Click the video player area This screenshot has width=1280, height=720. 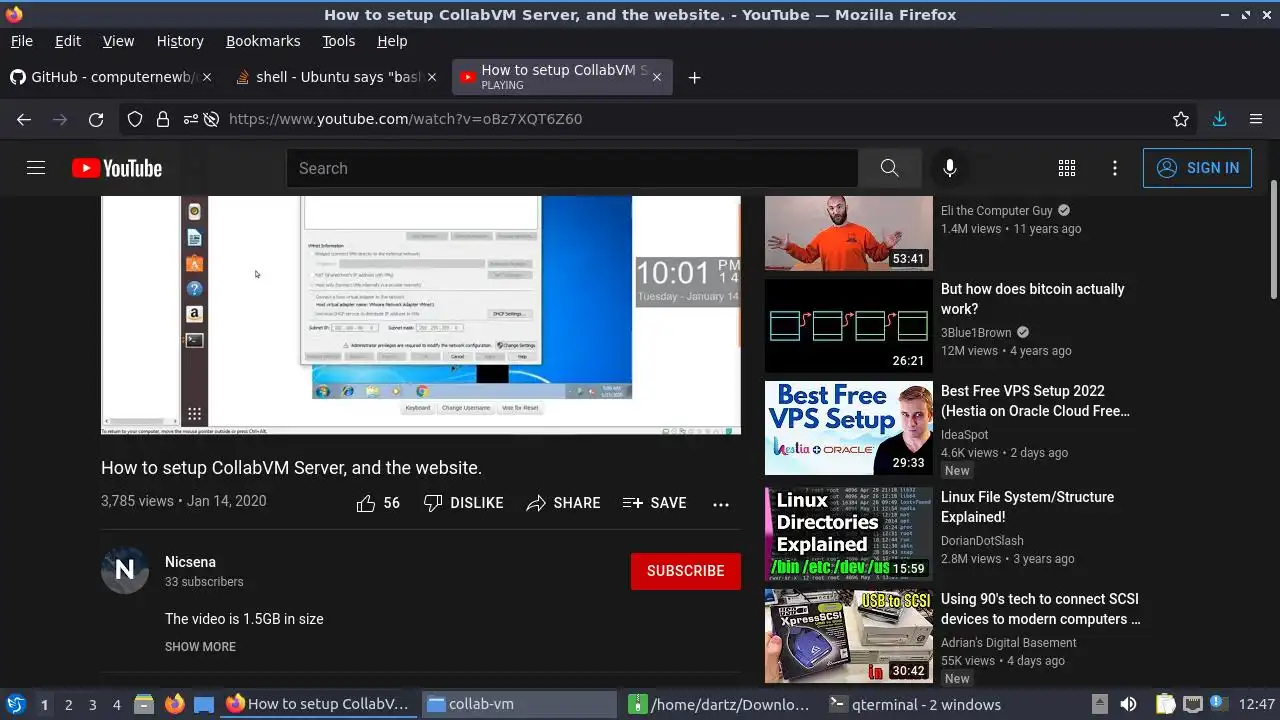click(x=421, y=315)
